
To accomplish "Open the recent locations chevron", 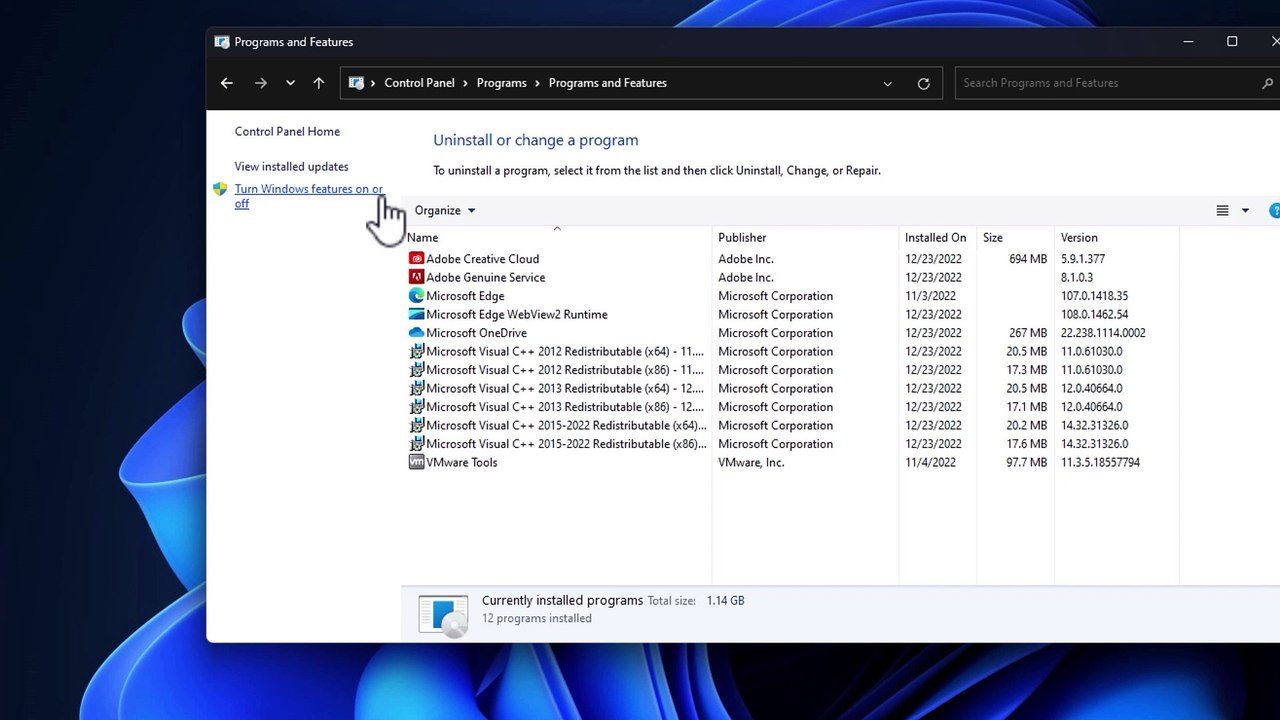I will coord(290,83).
